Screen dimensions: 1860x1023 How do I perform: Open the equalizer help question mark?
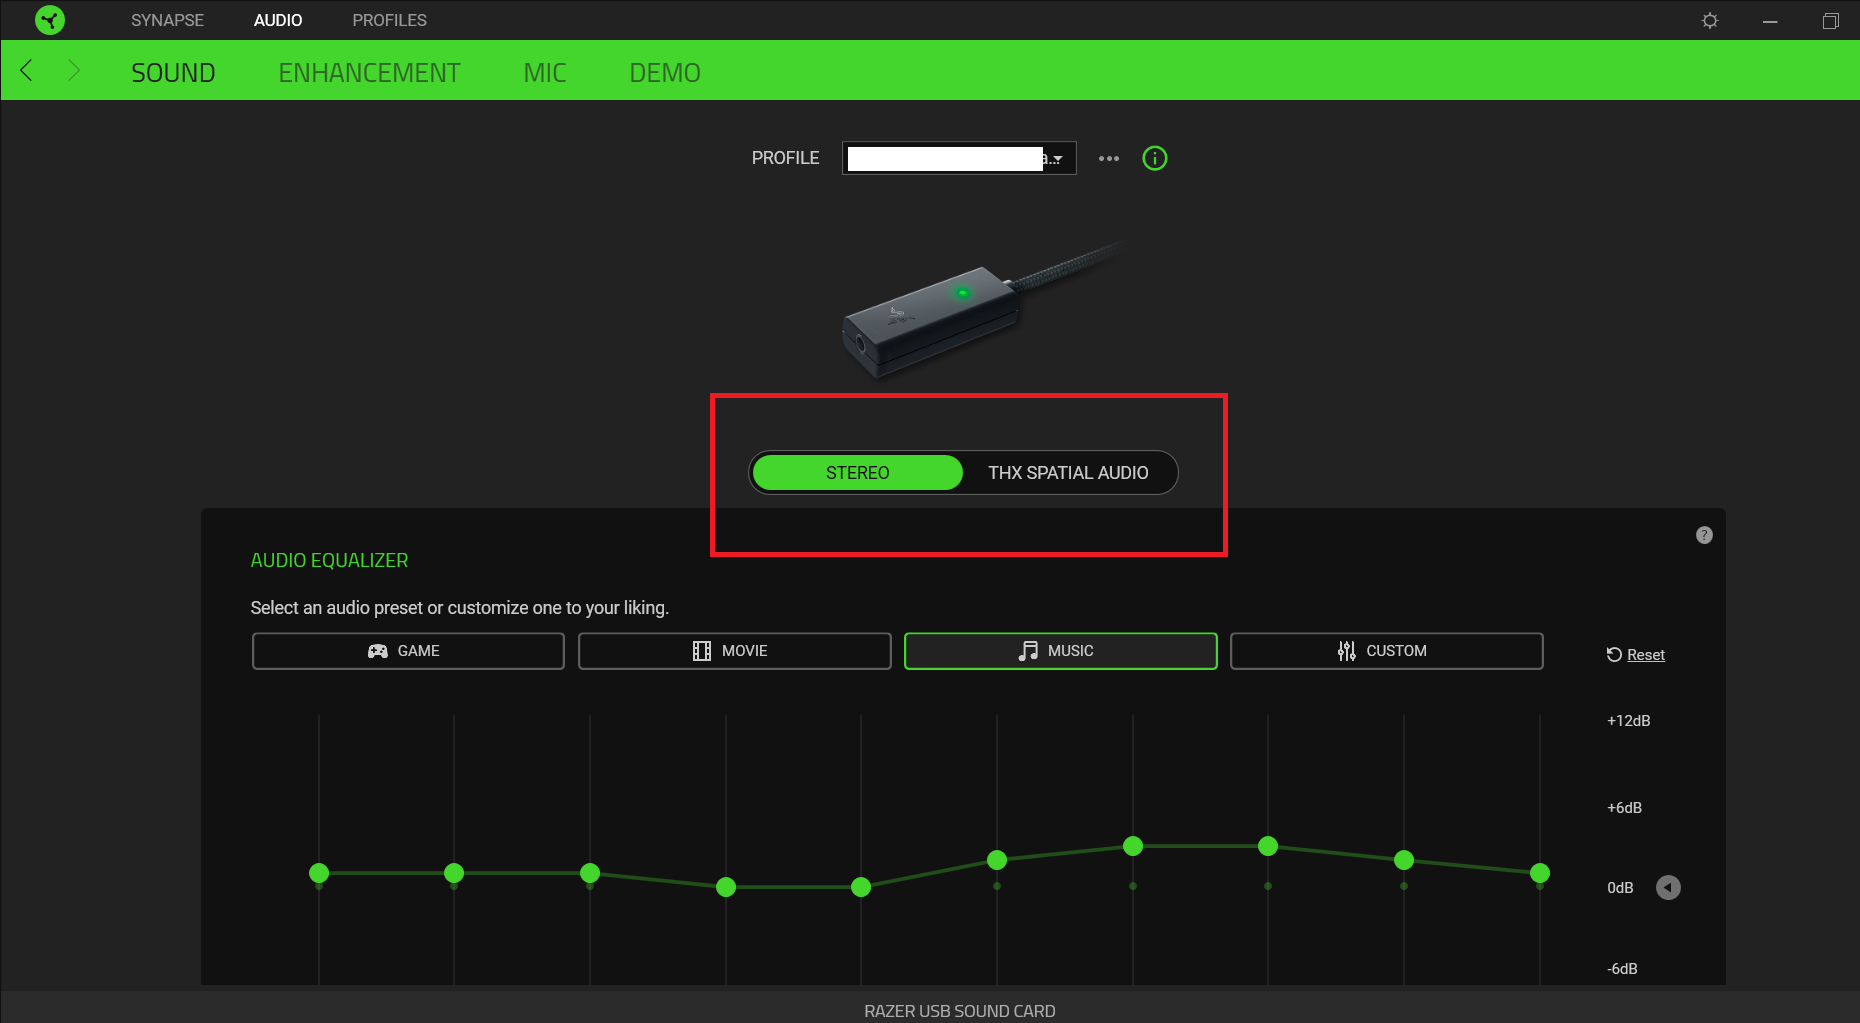[1704, 535]
